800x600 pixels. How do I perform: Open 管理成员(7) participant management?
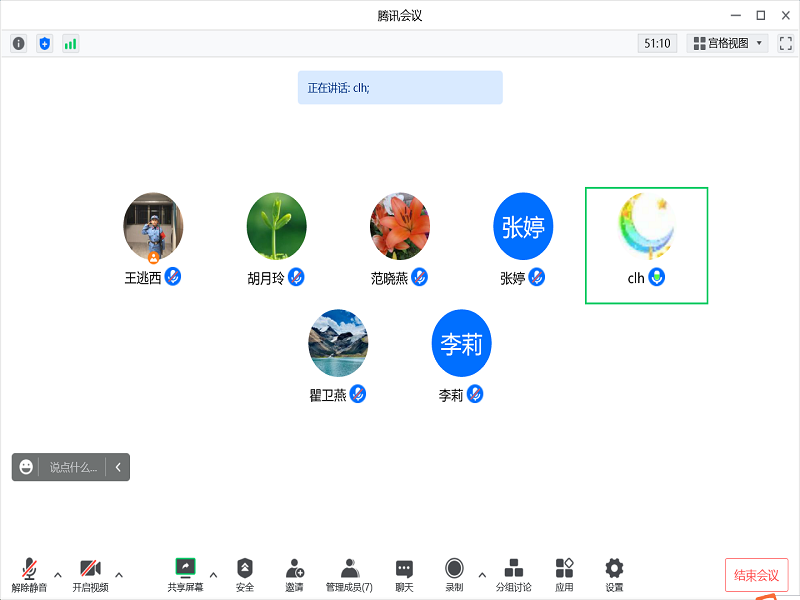[x=349, y=575]
